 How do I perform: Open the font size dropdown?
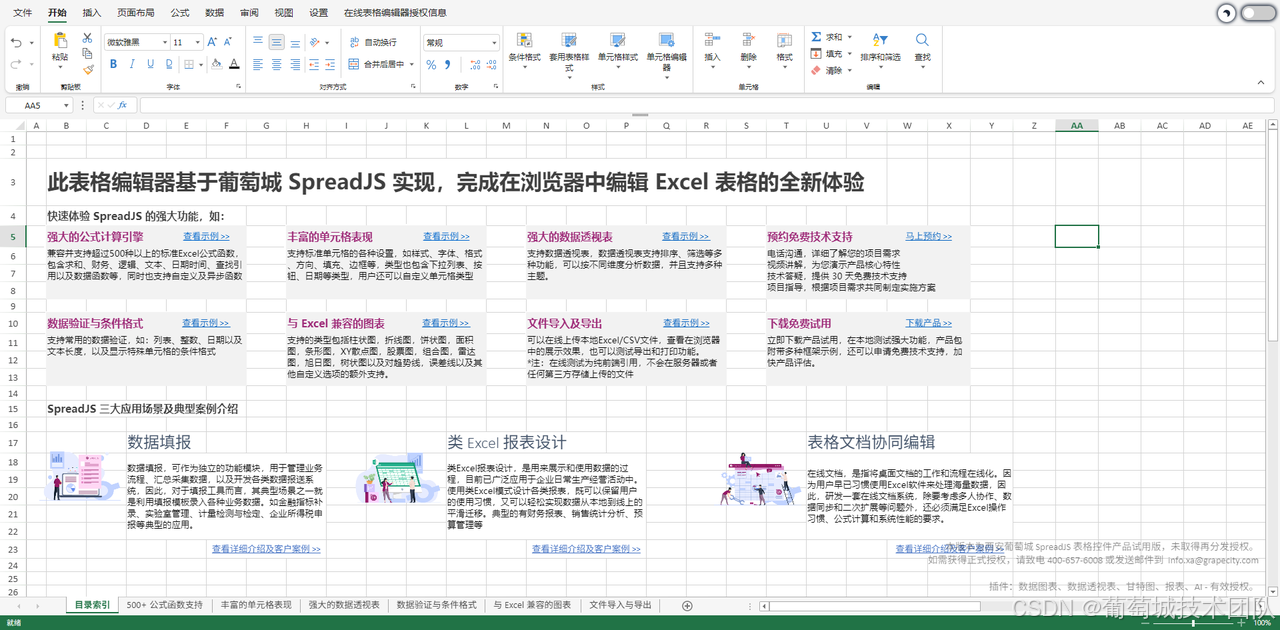point(196,42)
